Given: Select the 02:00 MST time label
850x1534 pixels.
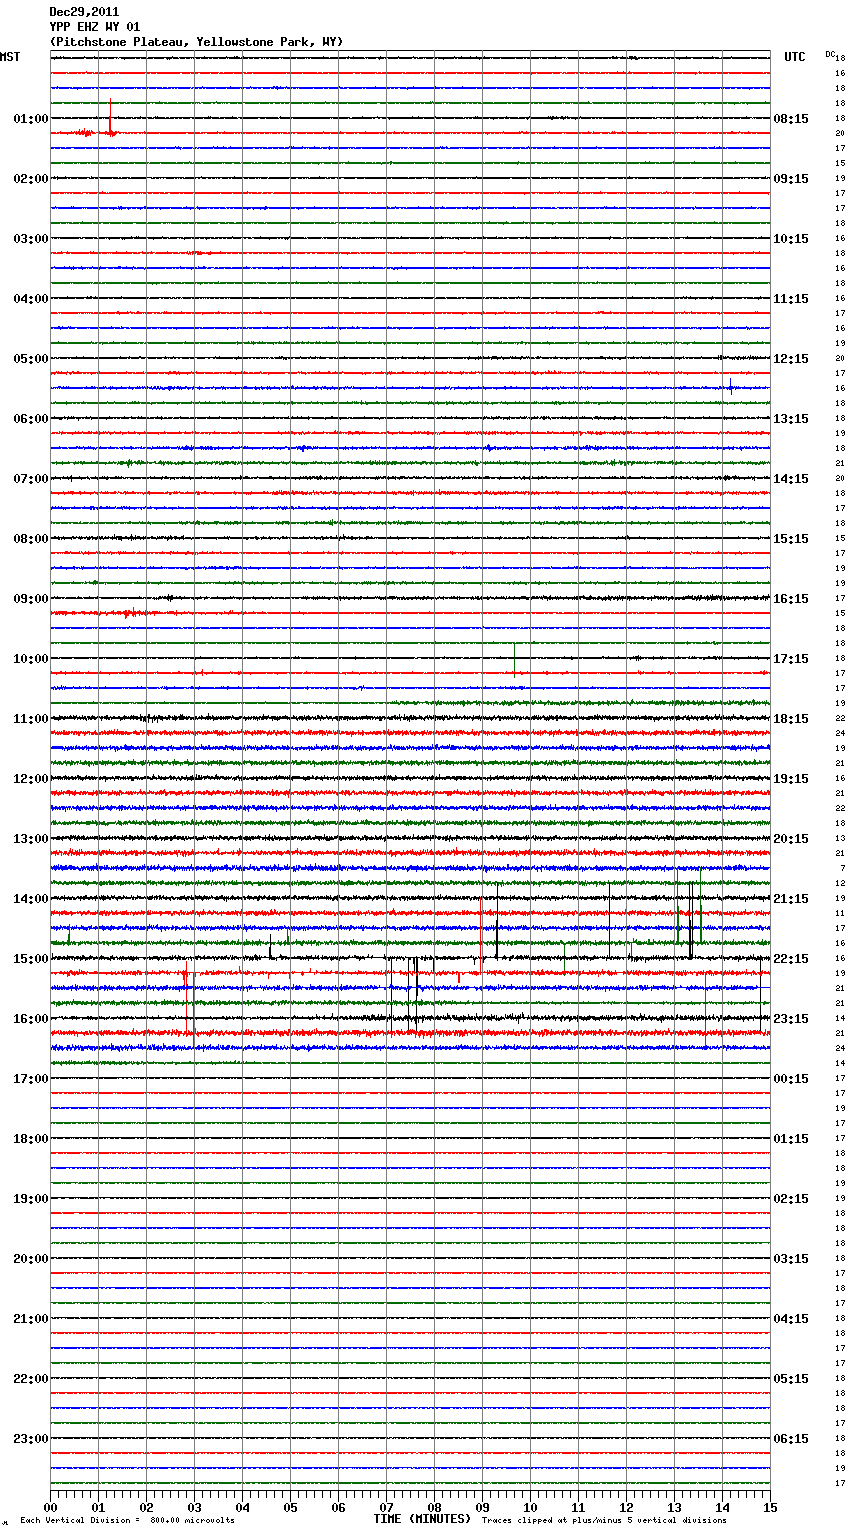Looking at the screenshot, I should tap(31, 179).
